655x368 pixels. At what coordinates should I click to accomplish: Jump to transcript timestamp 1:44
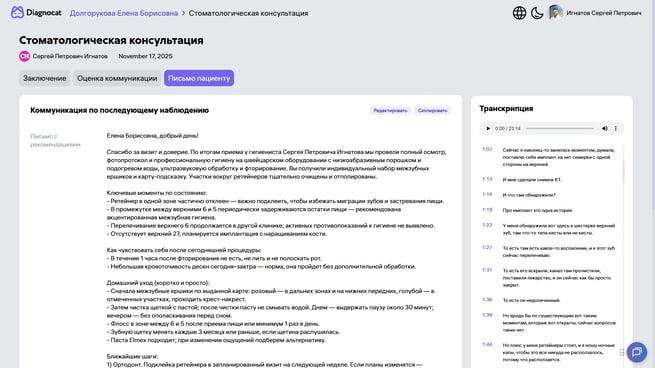pyautogui.click(x=487, y=345)
